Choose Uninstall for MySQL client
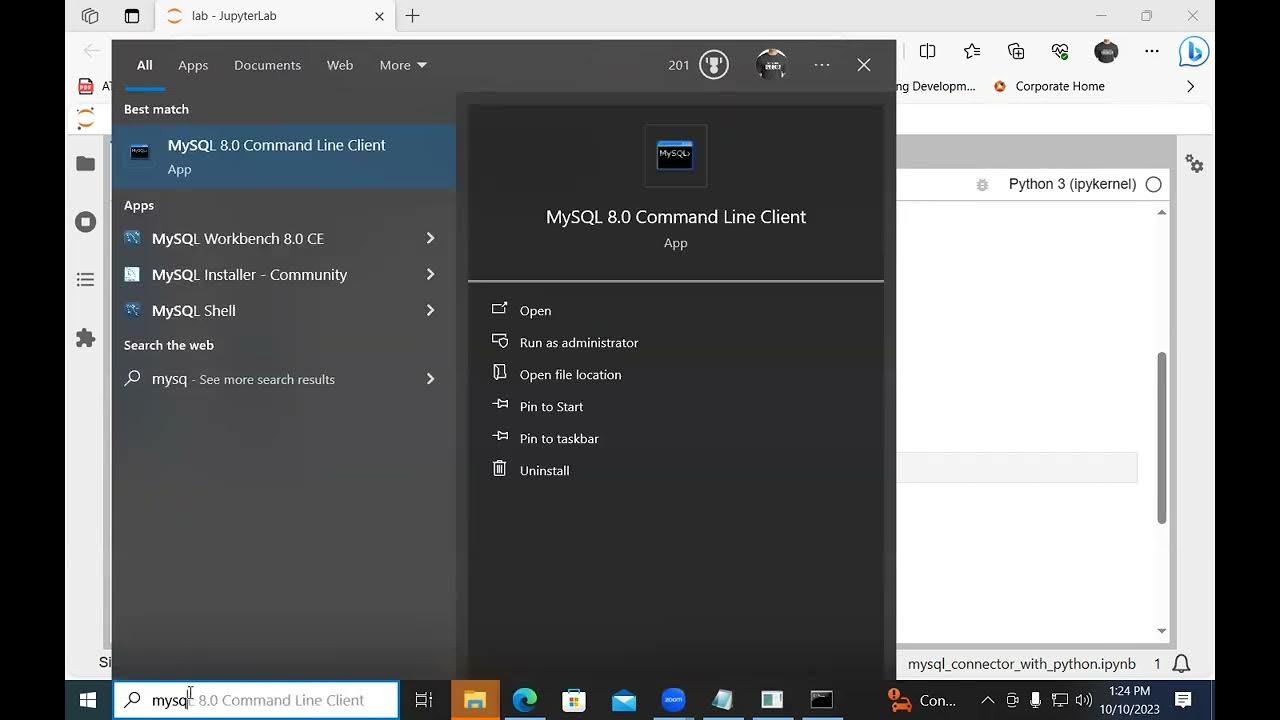Image resolution: width=1280 pixels, height=720 pixels. (544, 471)
